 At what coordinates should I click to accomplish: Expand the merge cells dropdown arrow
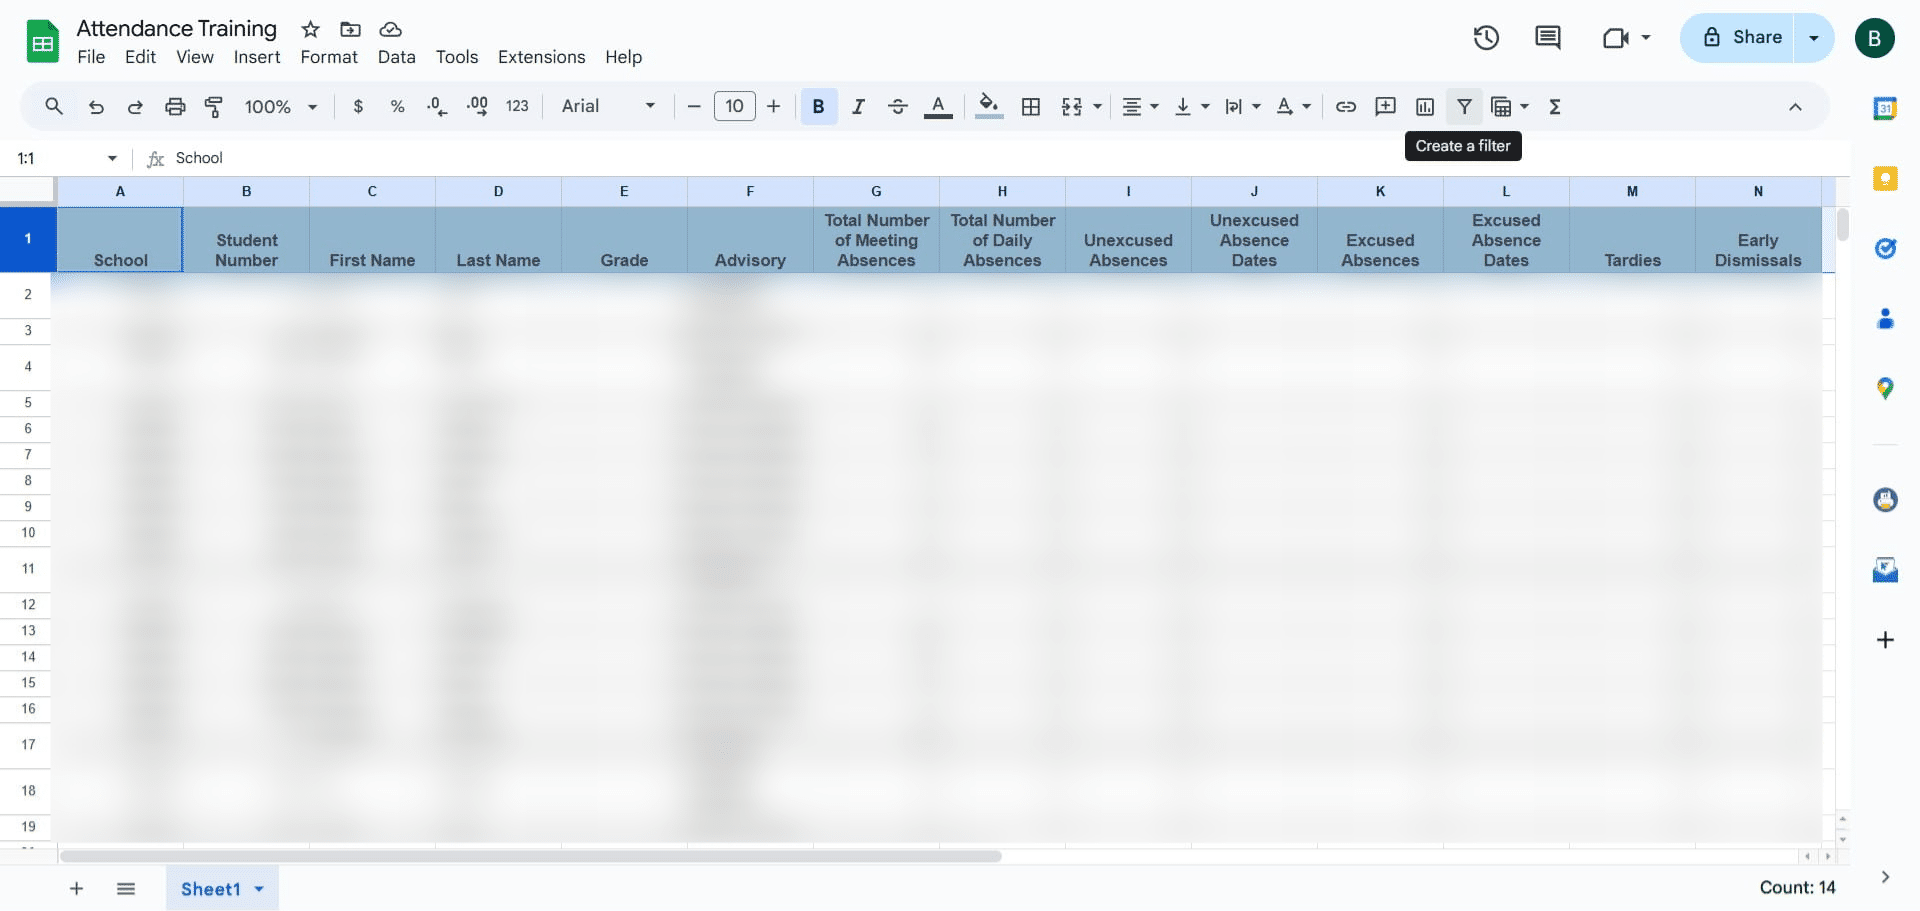pyautogui.click(x=1097, y=106)
